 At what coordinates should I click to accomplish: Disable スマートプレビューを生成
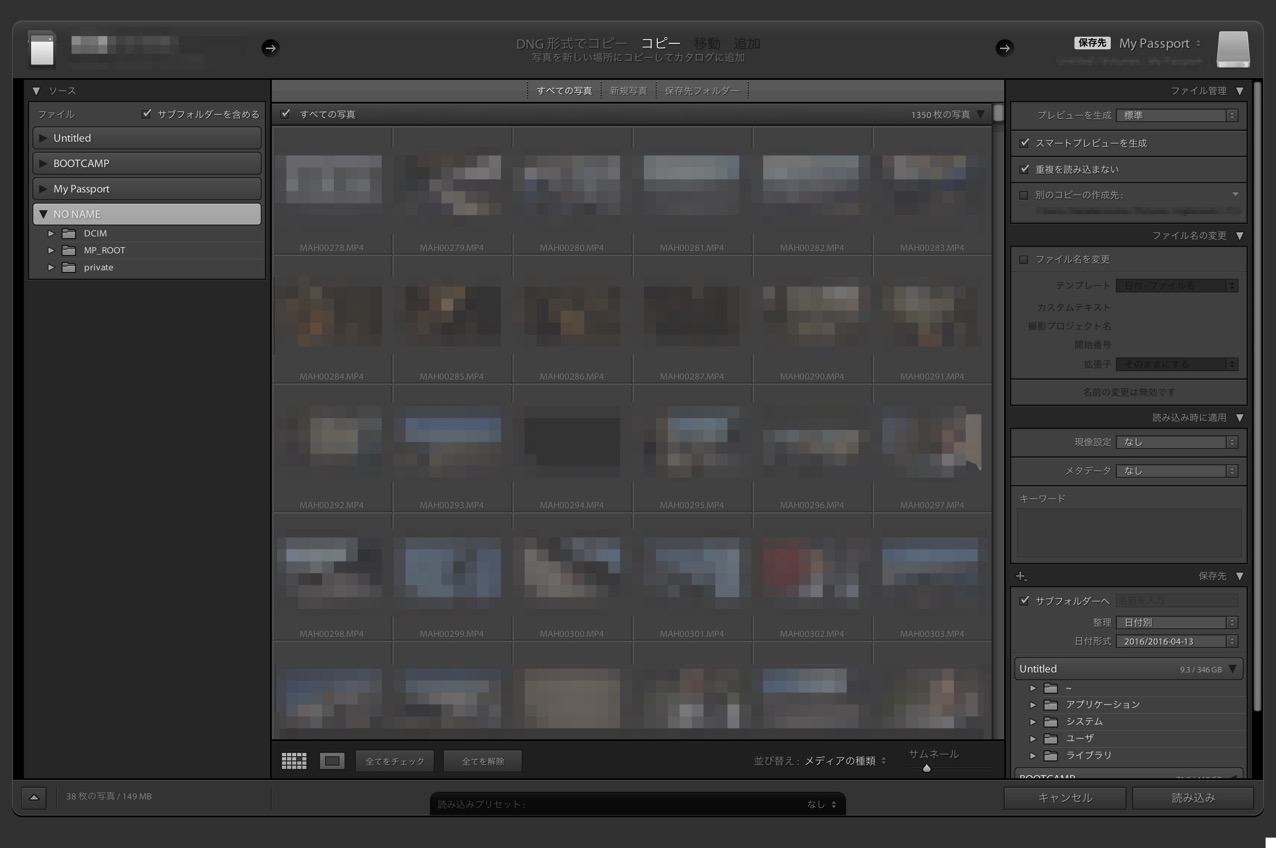1024,143
